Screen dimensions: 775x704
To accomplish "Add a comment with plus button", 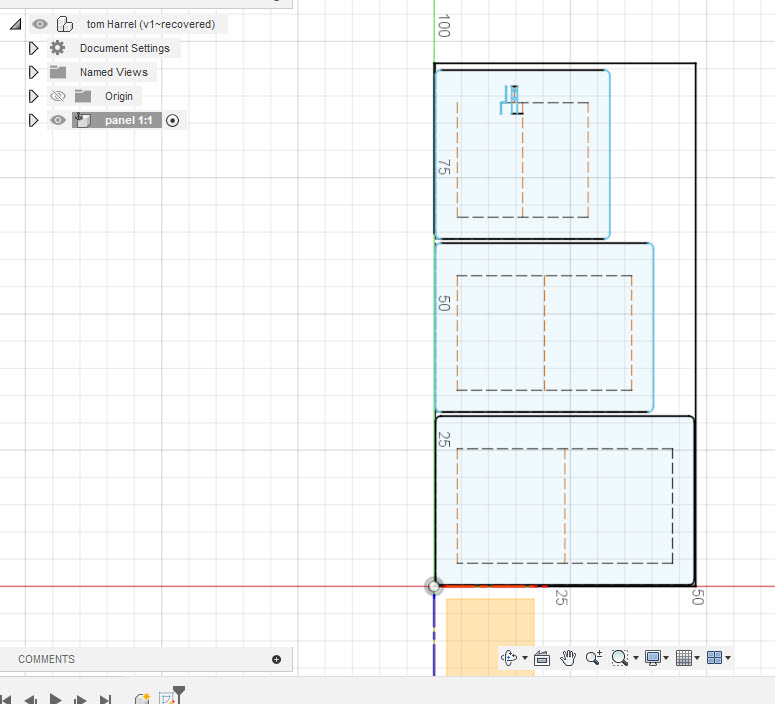I will coord(276,659).
